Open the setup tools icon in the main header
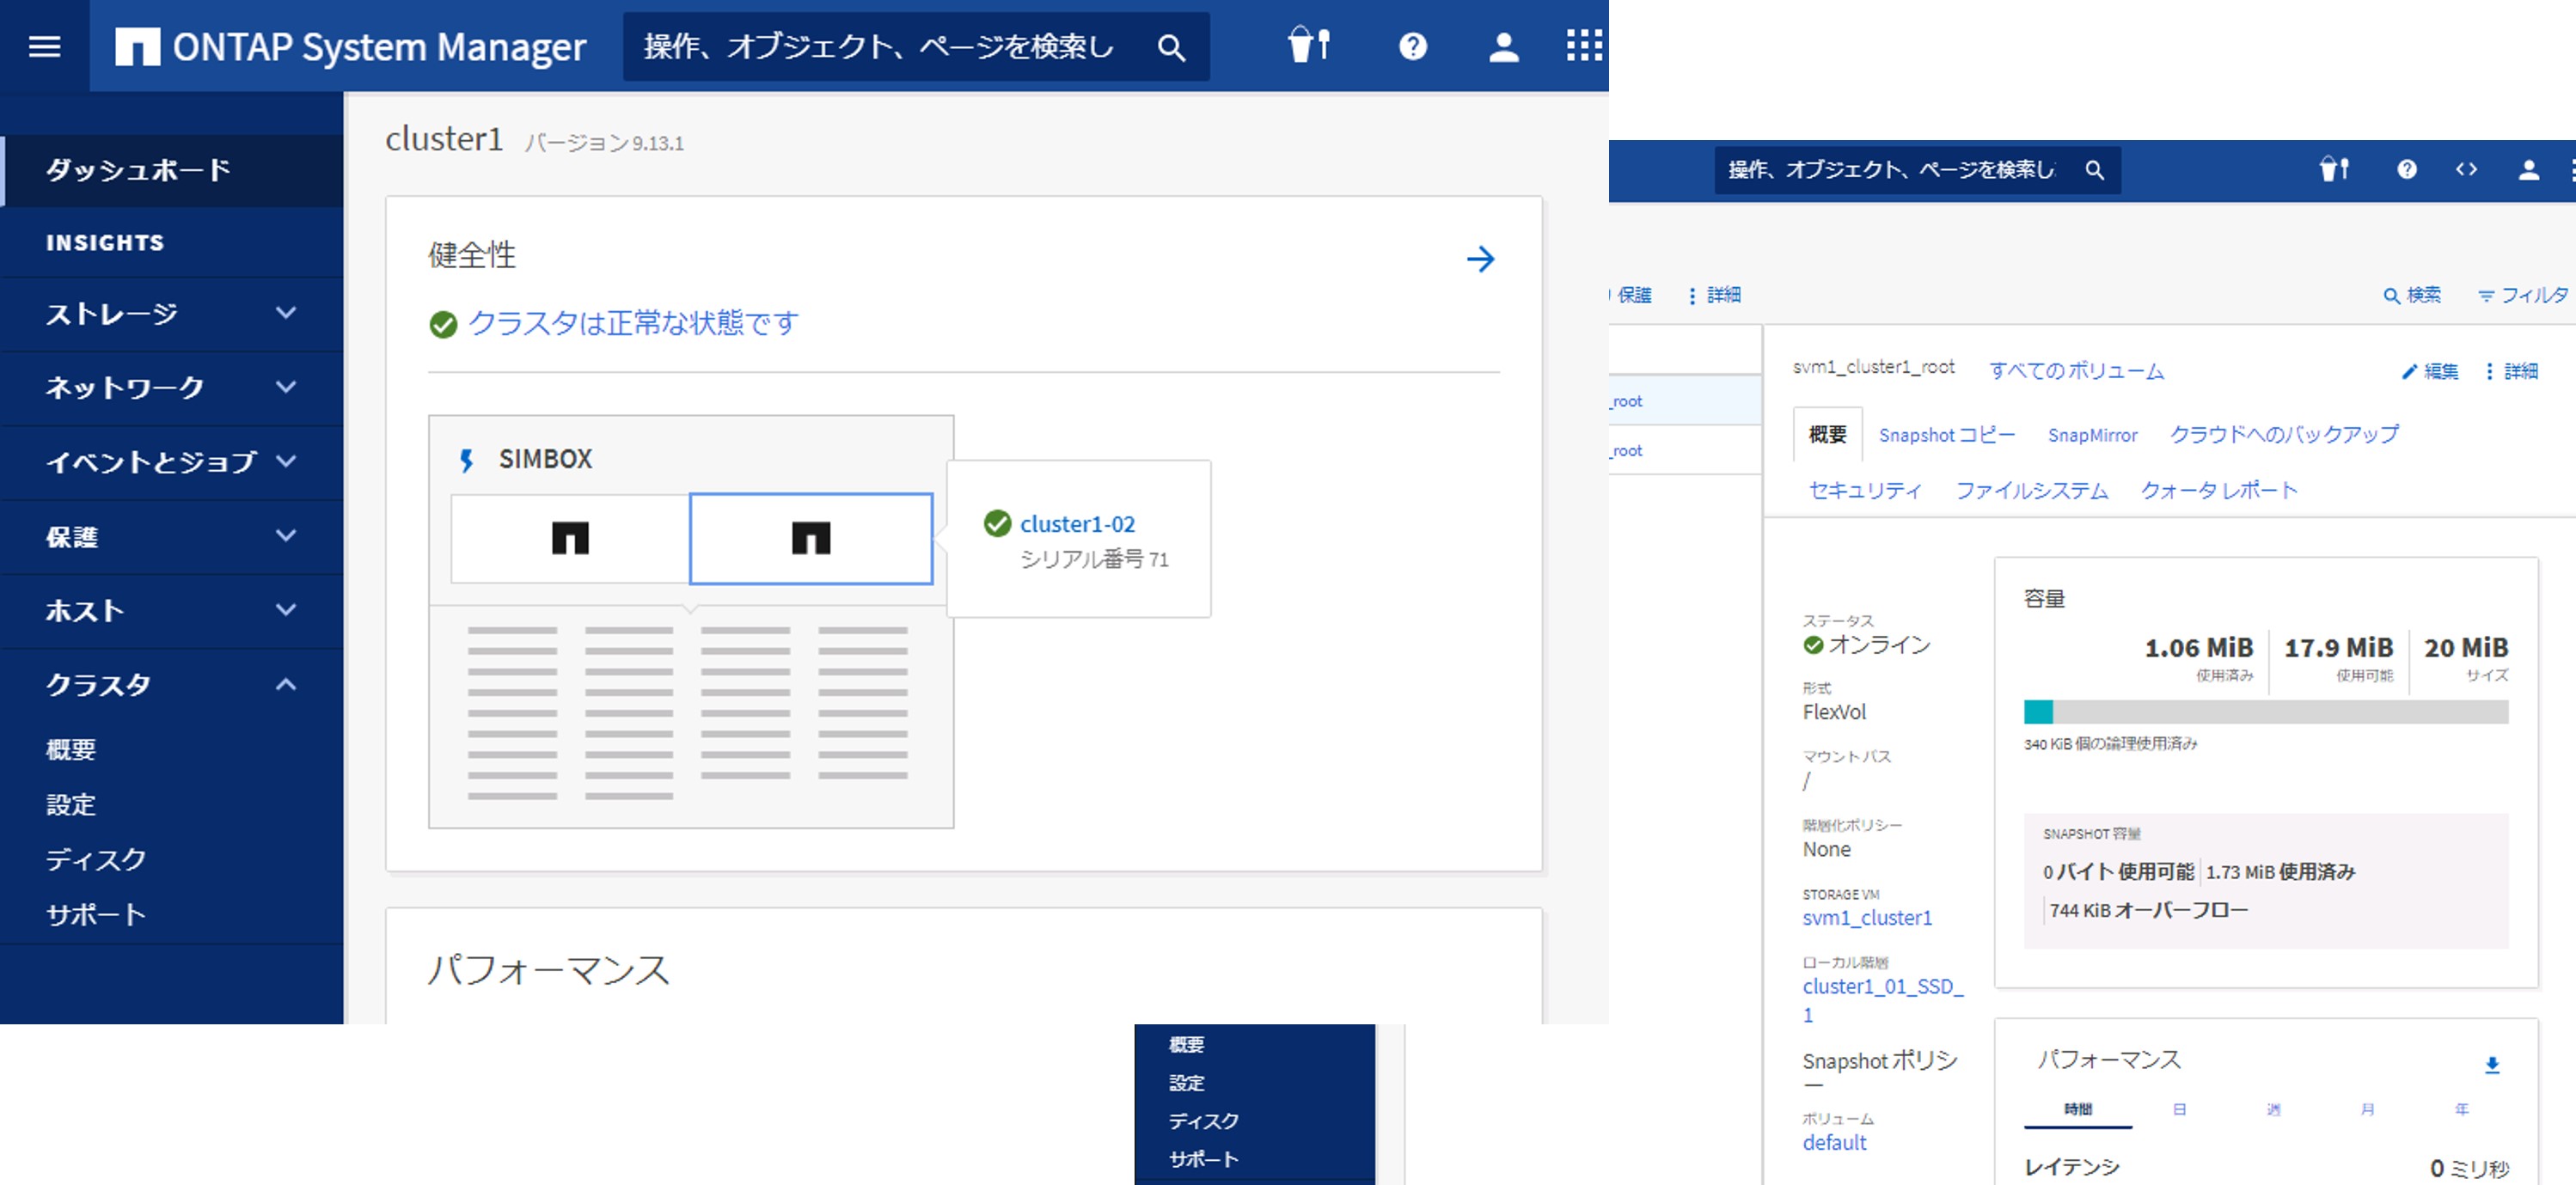2576x1185 pixels. (1308, 46)
